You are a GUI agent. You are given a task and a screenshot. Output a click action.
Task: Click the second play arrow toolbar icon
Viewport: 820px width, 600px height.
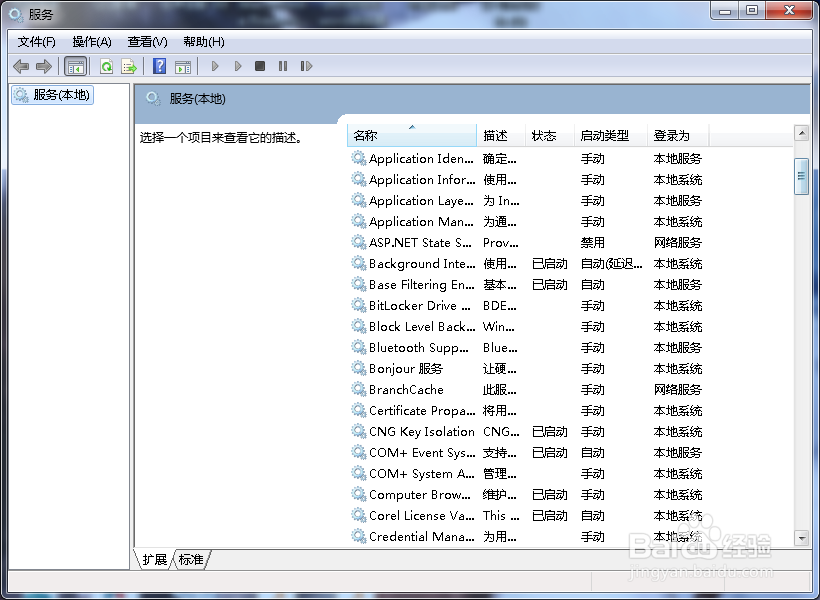coord(238,66)
